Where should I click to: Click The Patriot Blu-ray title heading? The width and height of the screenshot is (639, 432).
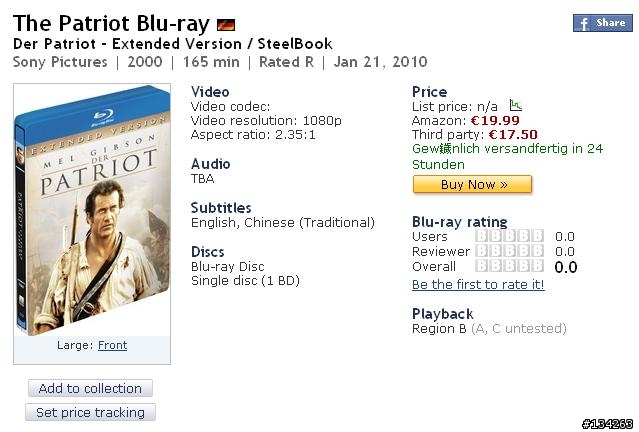pyautogui.click(x=111, y=24)
